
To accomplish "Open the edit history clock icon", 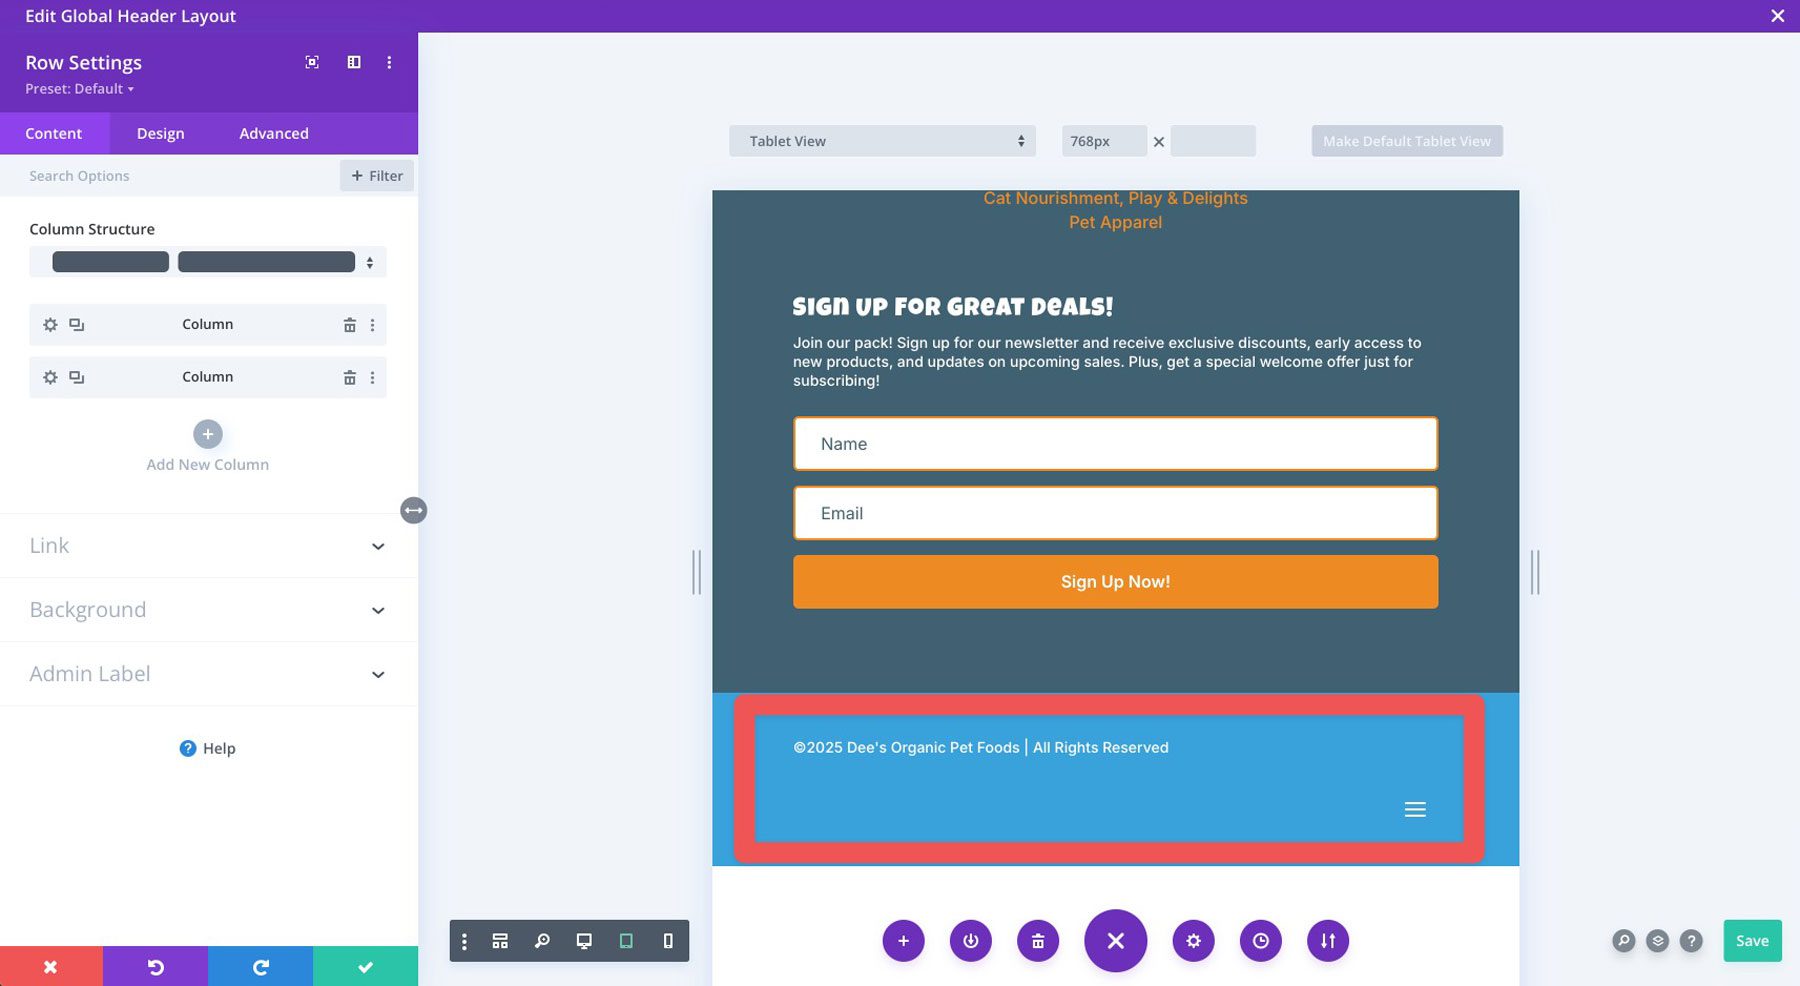I will [x=1261, y=940].
